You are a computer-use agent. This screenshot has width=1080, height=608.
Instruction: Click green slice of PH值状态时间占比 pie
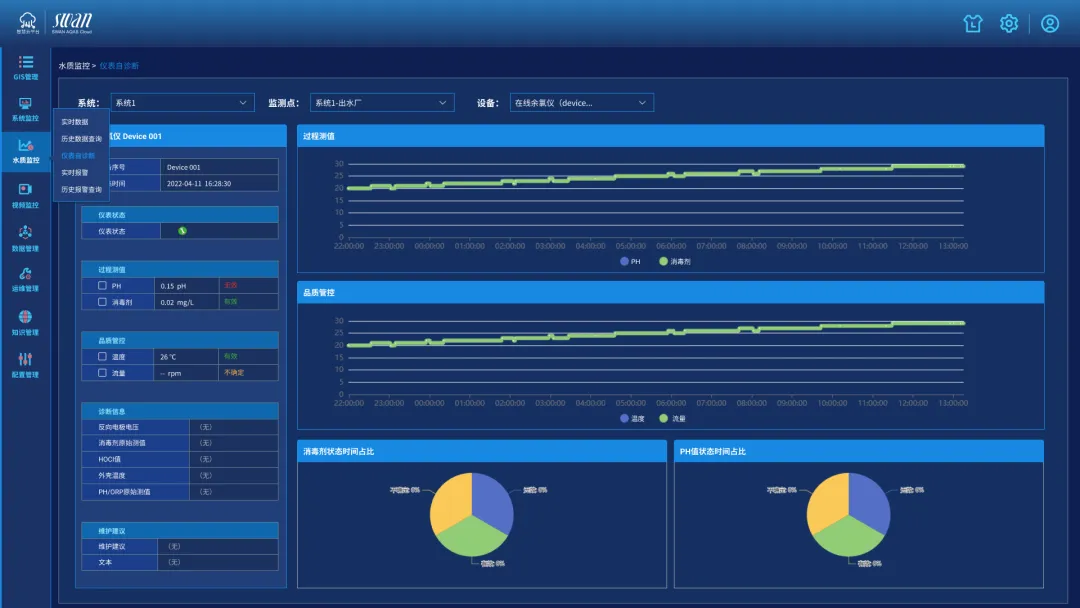(849, 537)
